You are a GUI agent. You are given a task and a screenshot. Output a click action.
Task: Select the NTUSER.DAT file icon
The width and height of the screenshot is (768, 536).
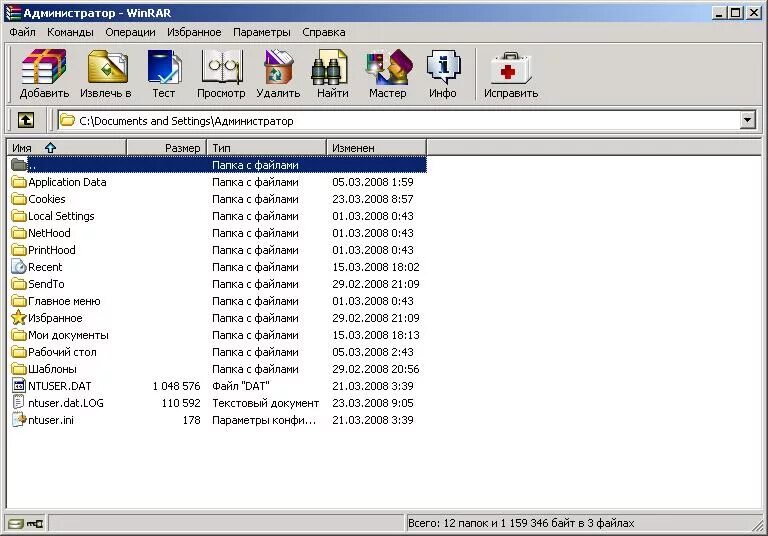[19, 386]
